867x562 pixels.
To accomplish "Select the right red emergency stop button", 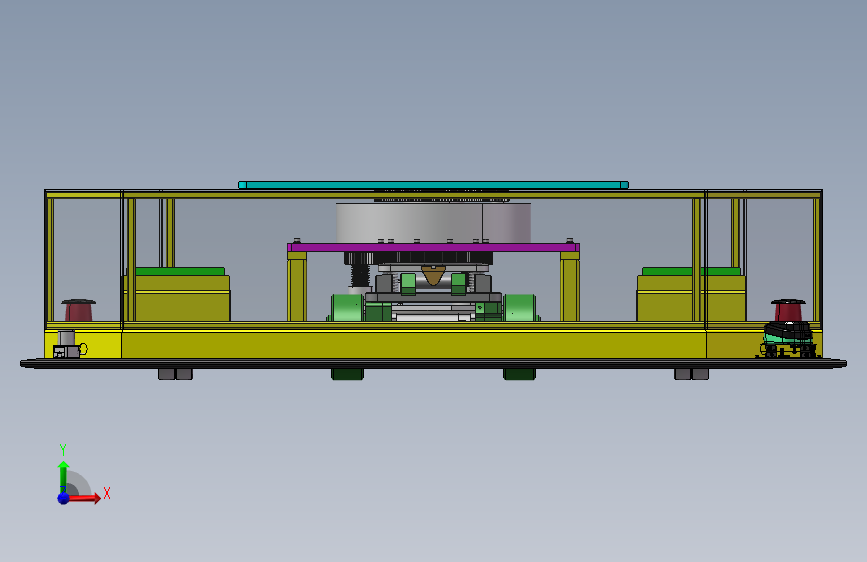I will pyautogui.click(x=788, y=310).
